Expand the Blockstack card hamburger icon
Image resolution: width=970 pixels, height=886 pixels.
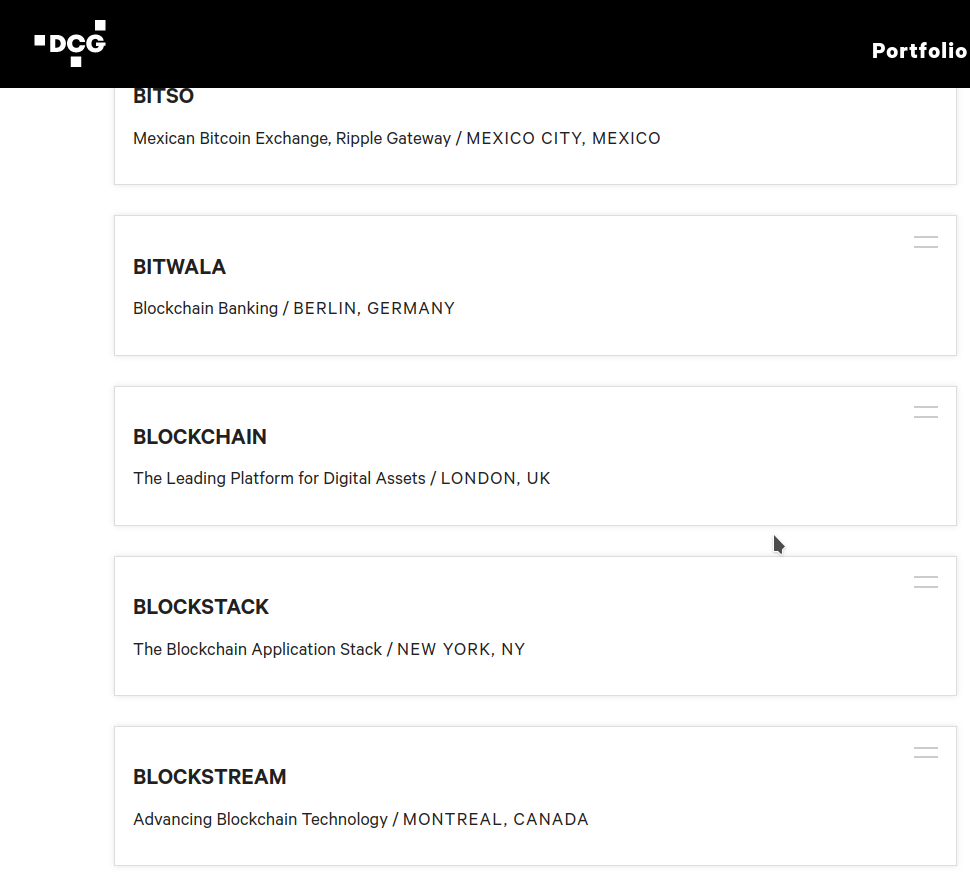(x=925, y=582)
